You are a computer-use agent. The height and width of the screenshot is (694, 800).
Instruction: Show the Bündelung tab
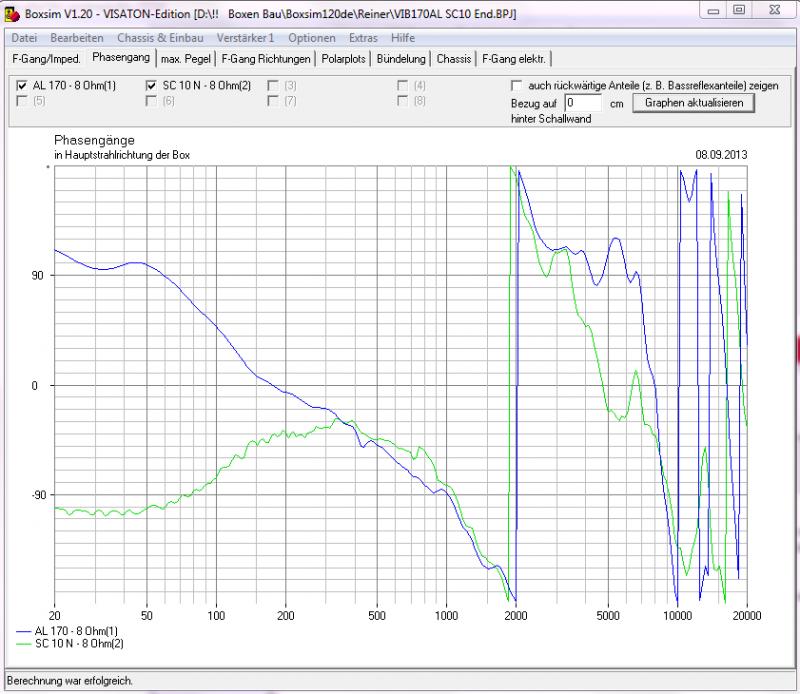401,58
